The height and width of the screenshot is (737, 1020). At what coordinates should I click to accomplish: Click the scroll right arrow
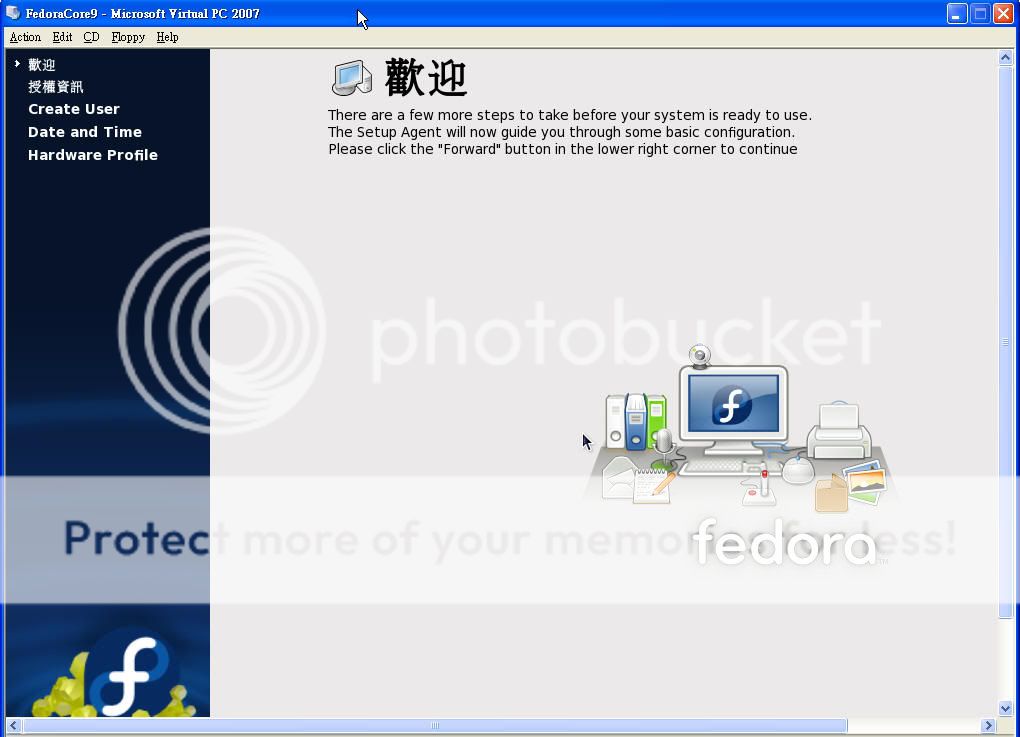point(988,725)
